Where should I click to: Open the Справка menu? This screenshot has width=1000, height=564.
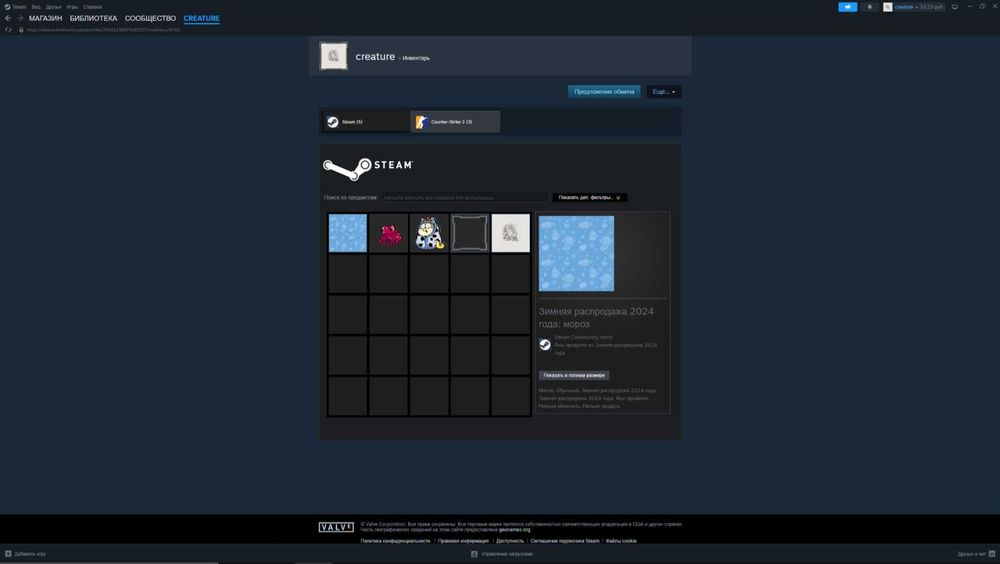pos(92,7)
